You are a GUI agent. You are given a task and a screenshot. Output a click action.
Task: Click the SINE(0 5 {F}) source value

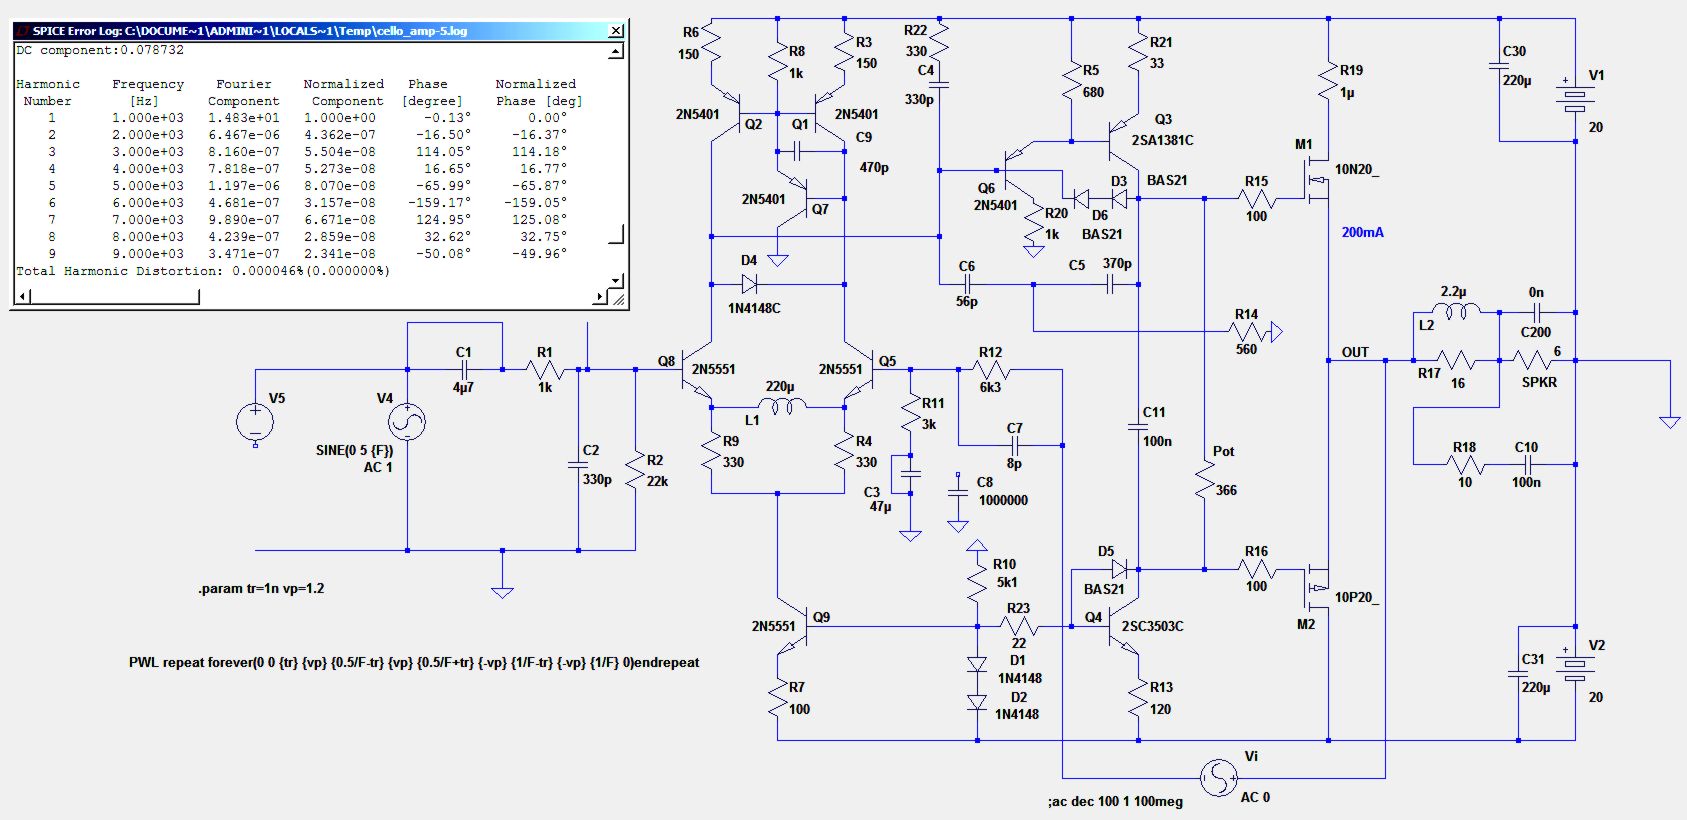(x=354, y=450)
